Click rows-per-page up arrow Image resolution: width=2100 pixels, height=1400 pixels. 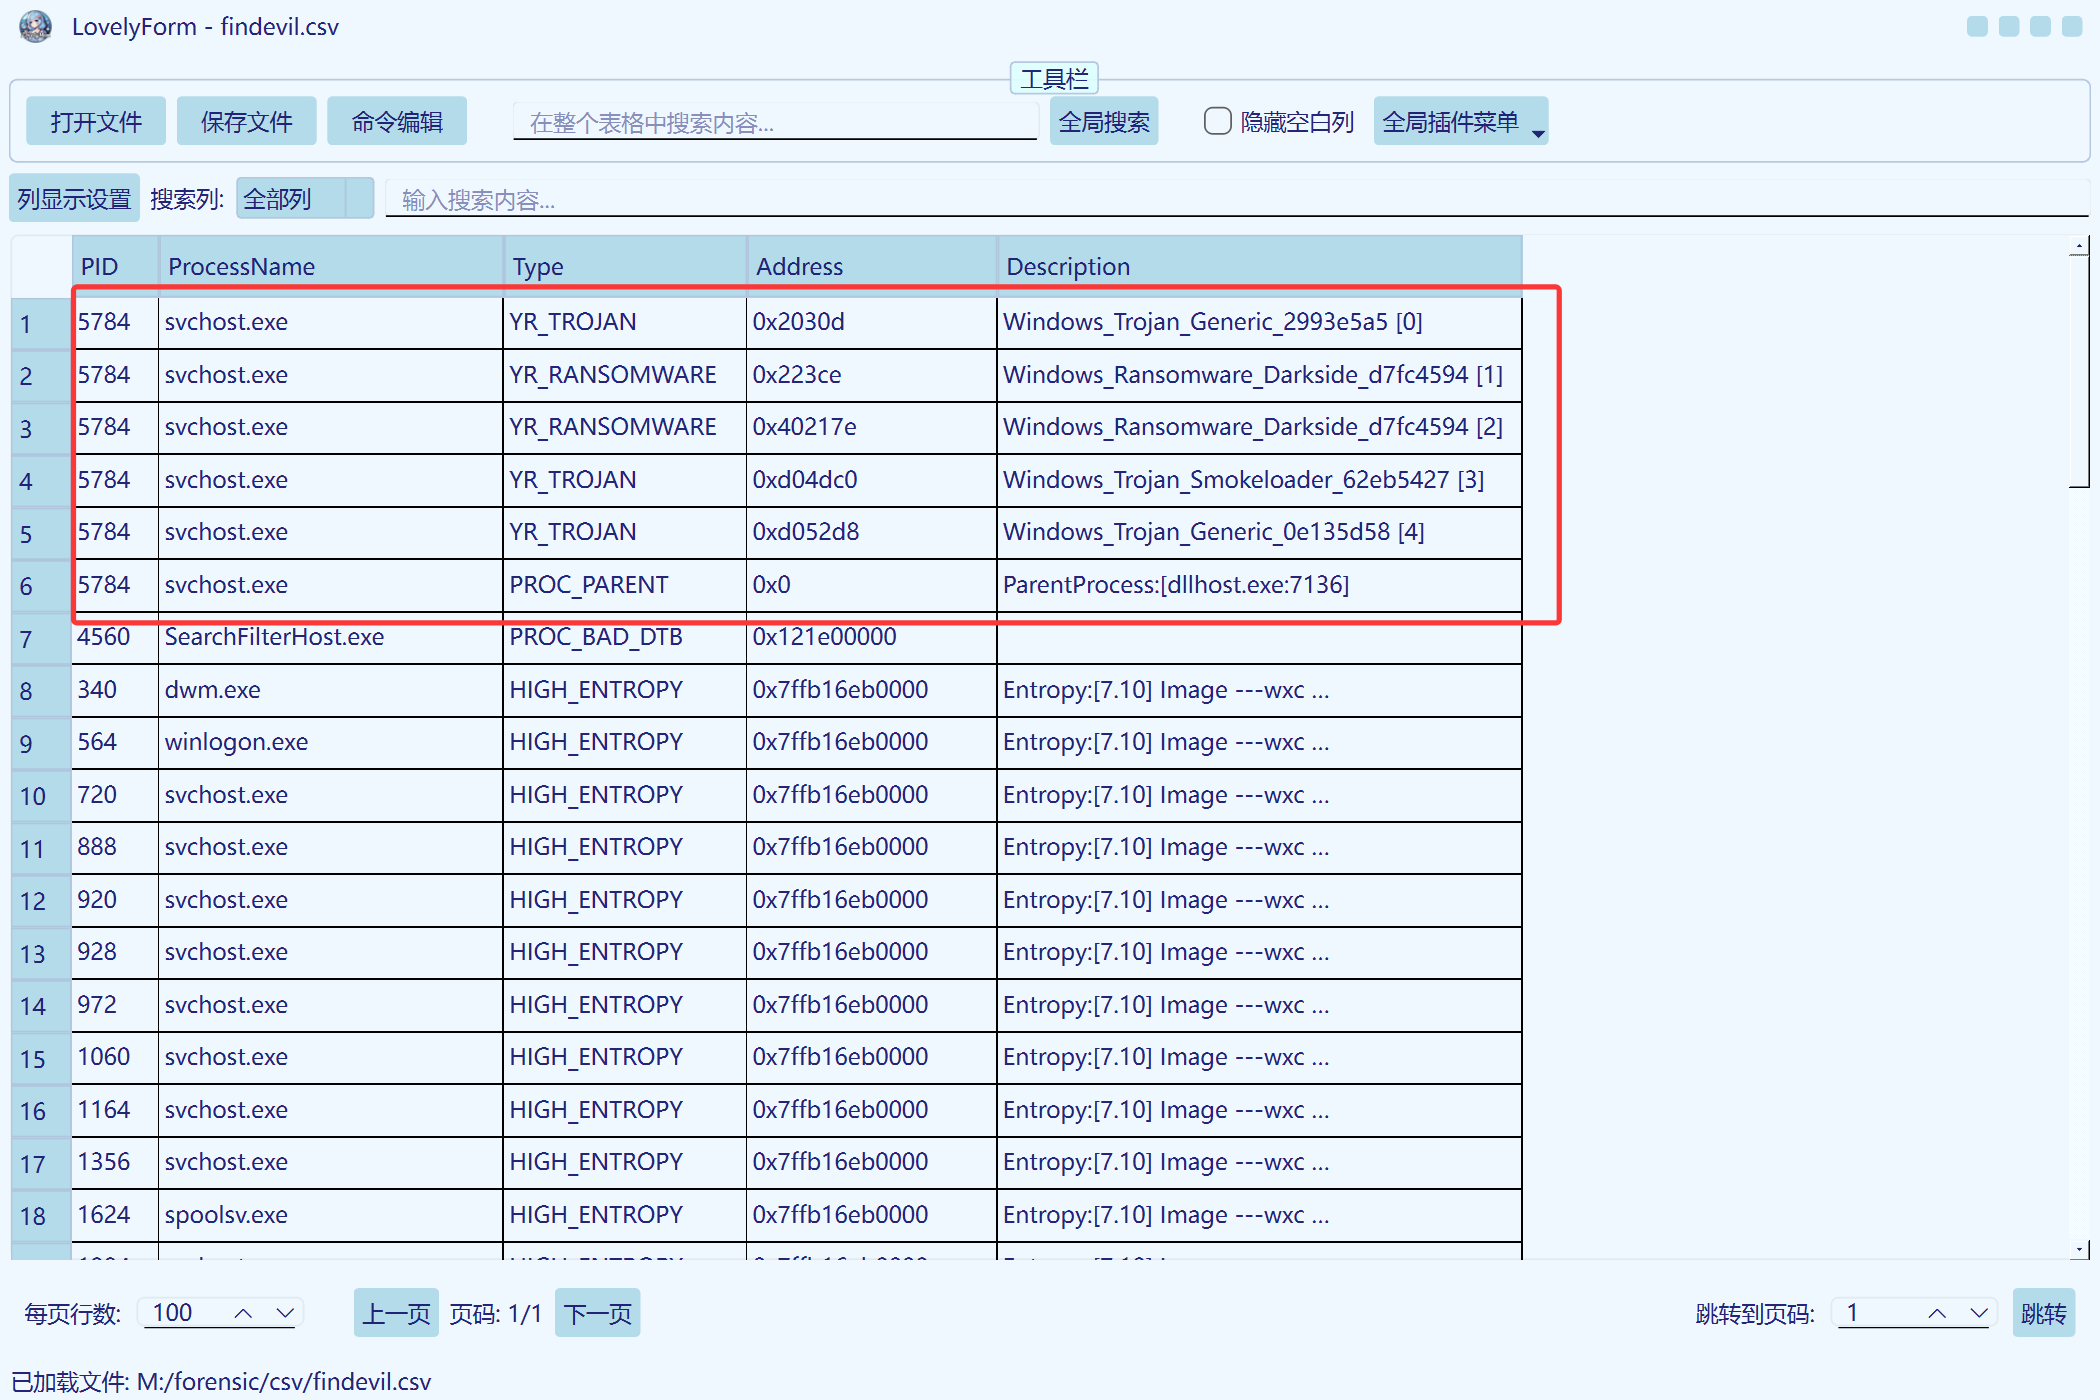(x=243, y=1313)
